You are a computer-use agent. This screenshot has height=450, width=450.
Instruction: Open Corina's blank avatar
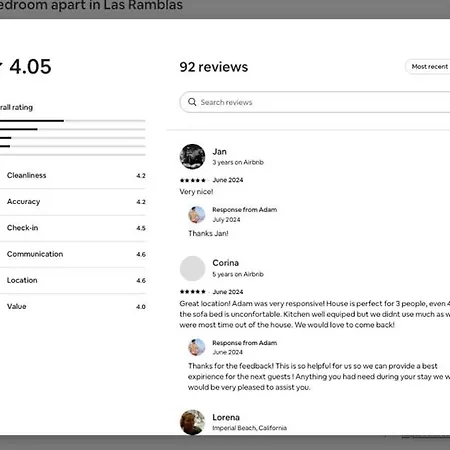click(x=192, y=268)
